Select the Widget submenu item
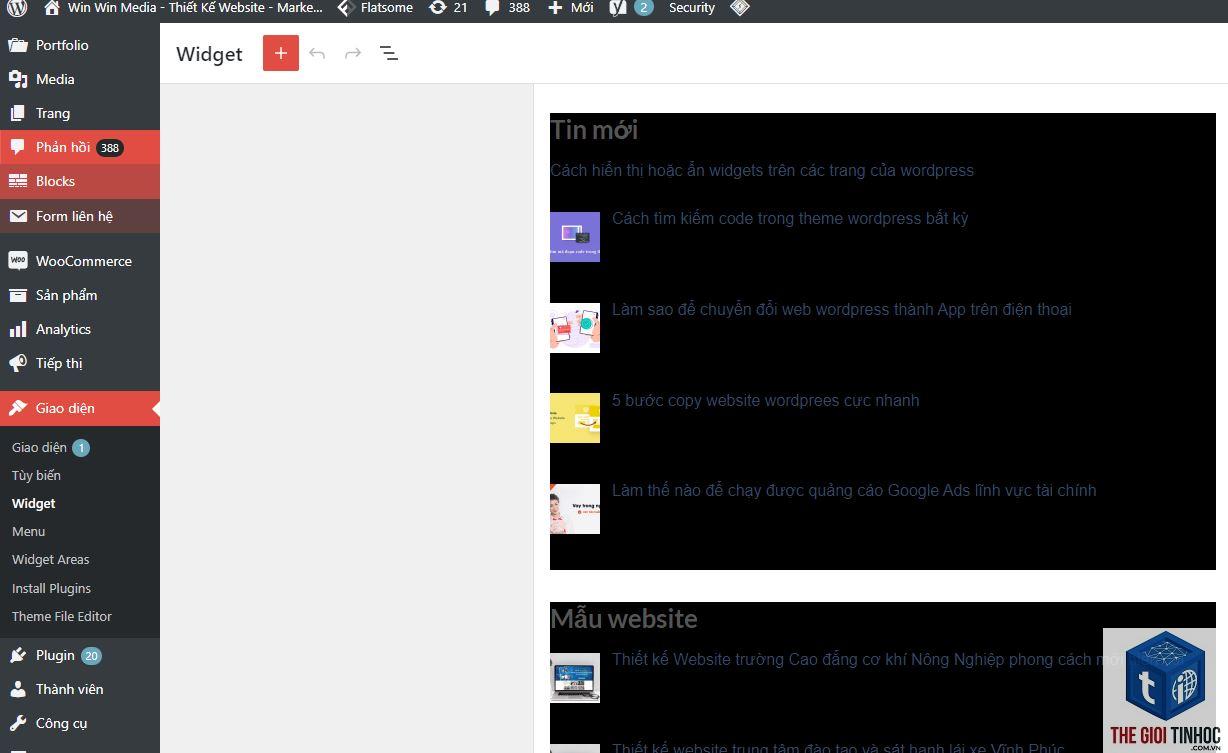Screen dimensions: 1228x753 click(34, 503)
